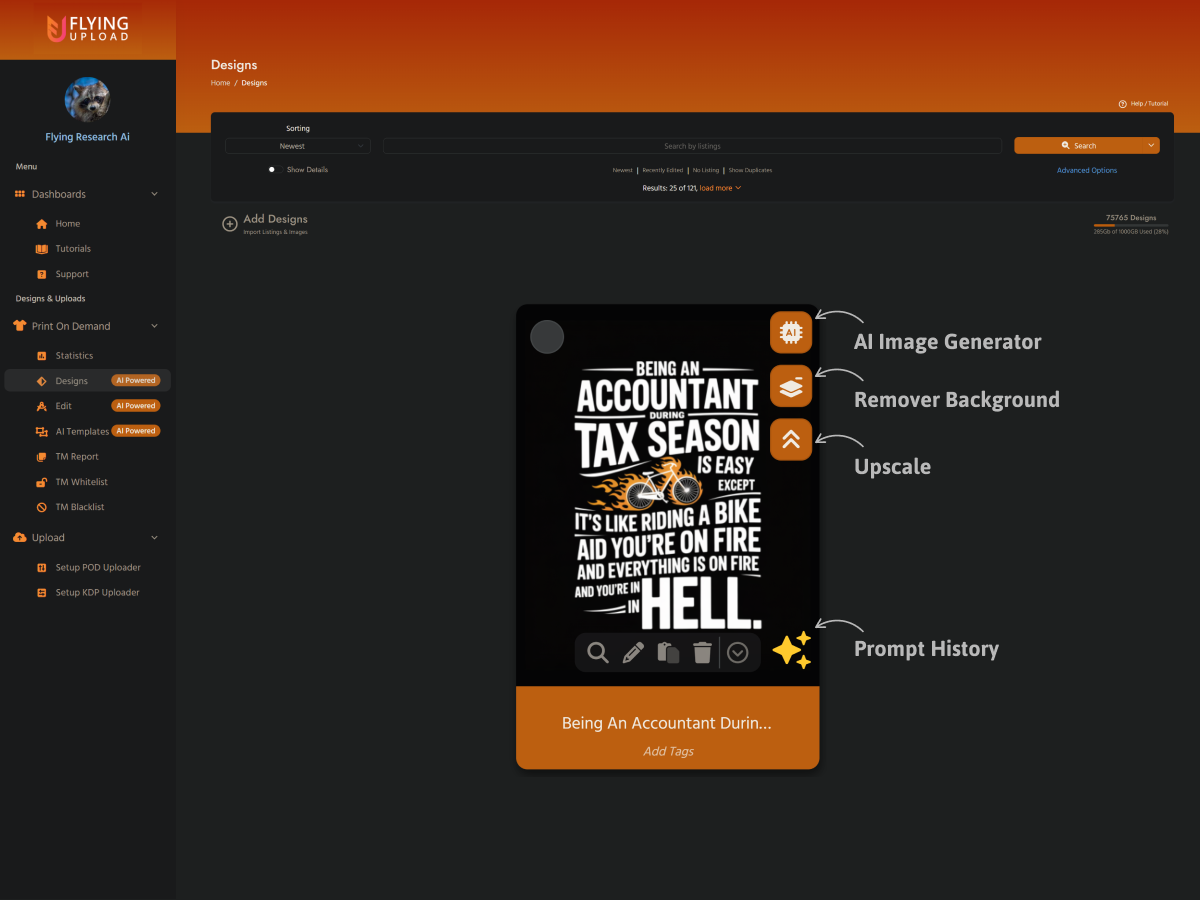Screen dimensions: 1200x900
Task: Open Help / Tutorial question mark icon
Action: [x=1123, y=104]
